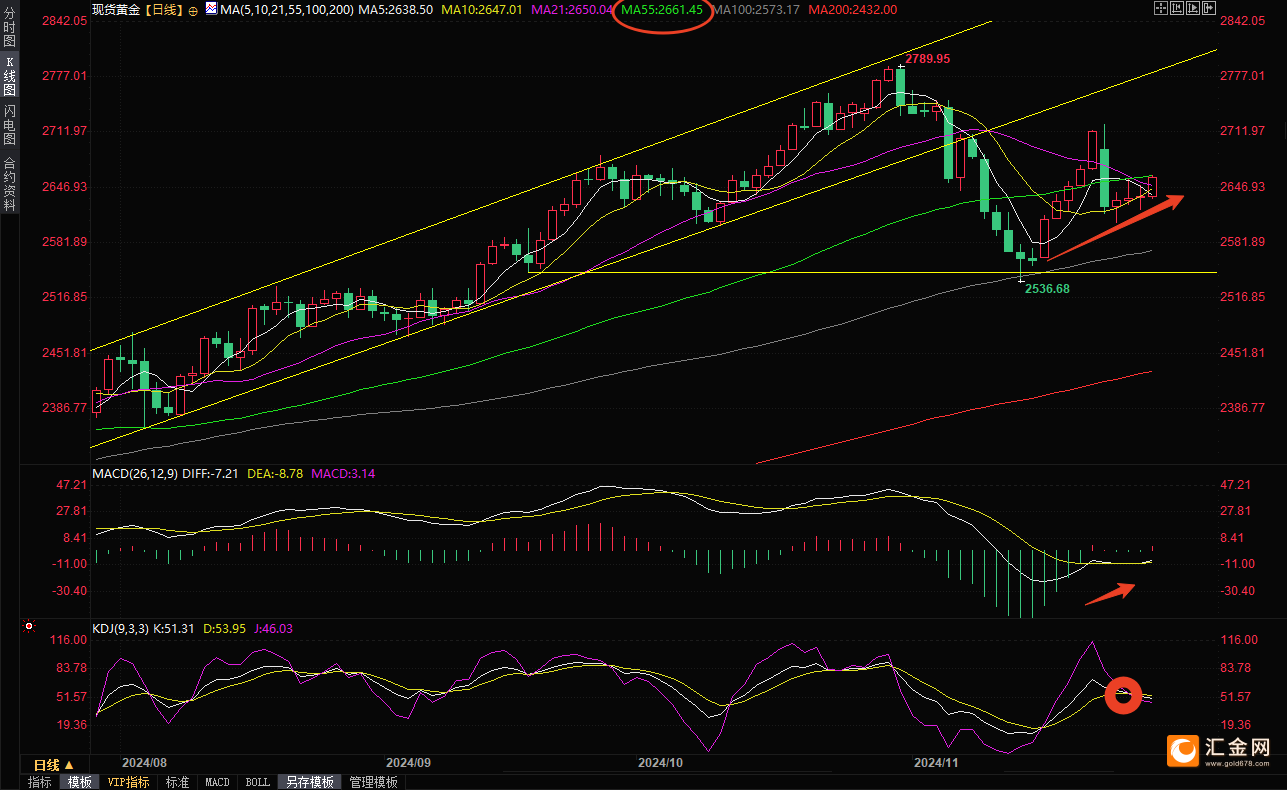The image size is (1287, 790).
Task: Open the MA indicator settings chart icon
Action: tap(210, 8)
